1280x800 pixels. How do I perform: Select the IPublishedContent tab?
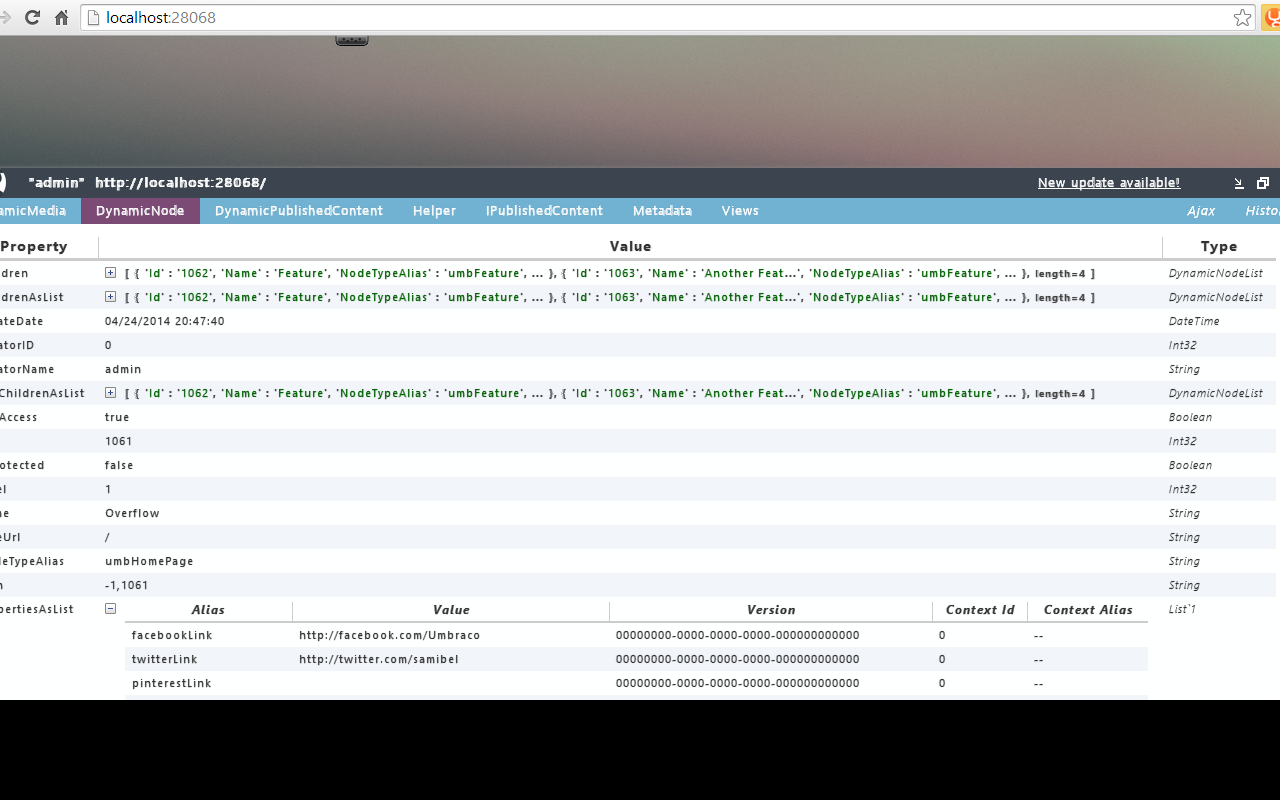(544, 210)
